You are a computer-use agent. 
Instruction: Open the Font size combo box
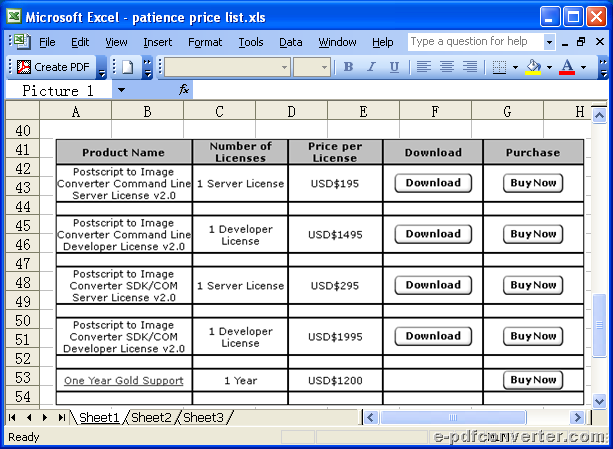(312, 68)
